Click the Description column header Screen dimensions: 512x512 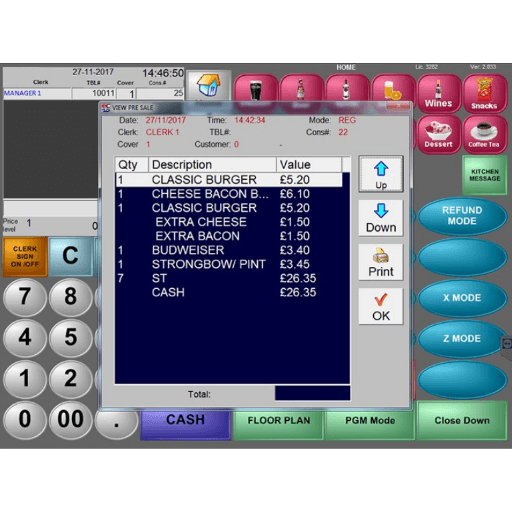(x=212, y=165)
